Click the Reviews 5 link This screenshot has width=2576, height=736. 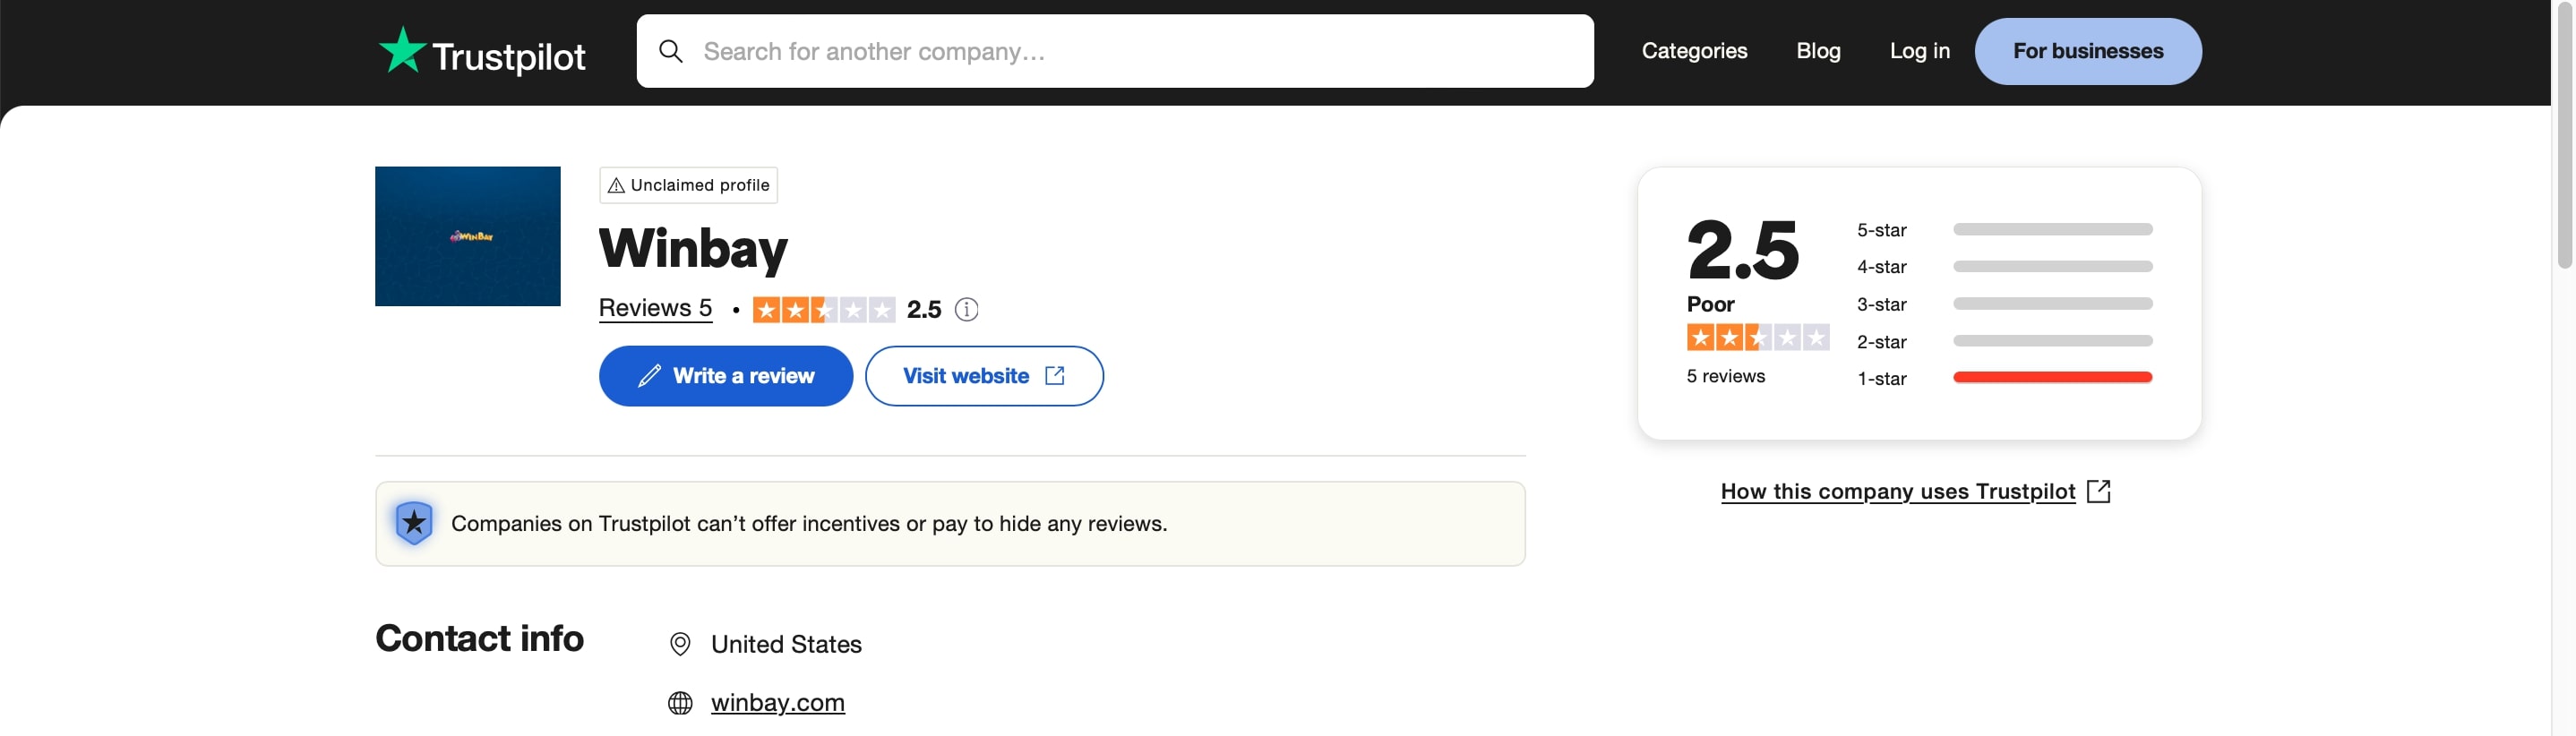655,308
